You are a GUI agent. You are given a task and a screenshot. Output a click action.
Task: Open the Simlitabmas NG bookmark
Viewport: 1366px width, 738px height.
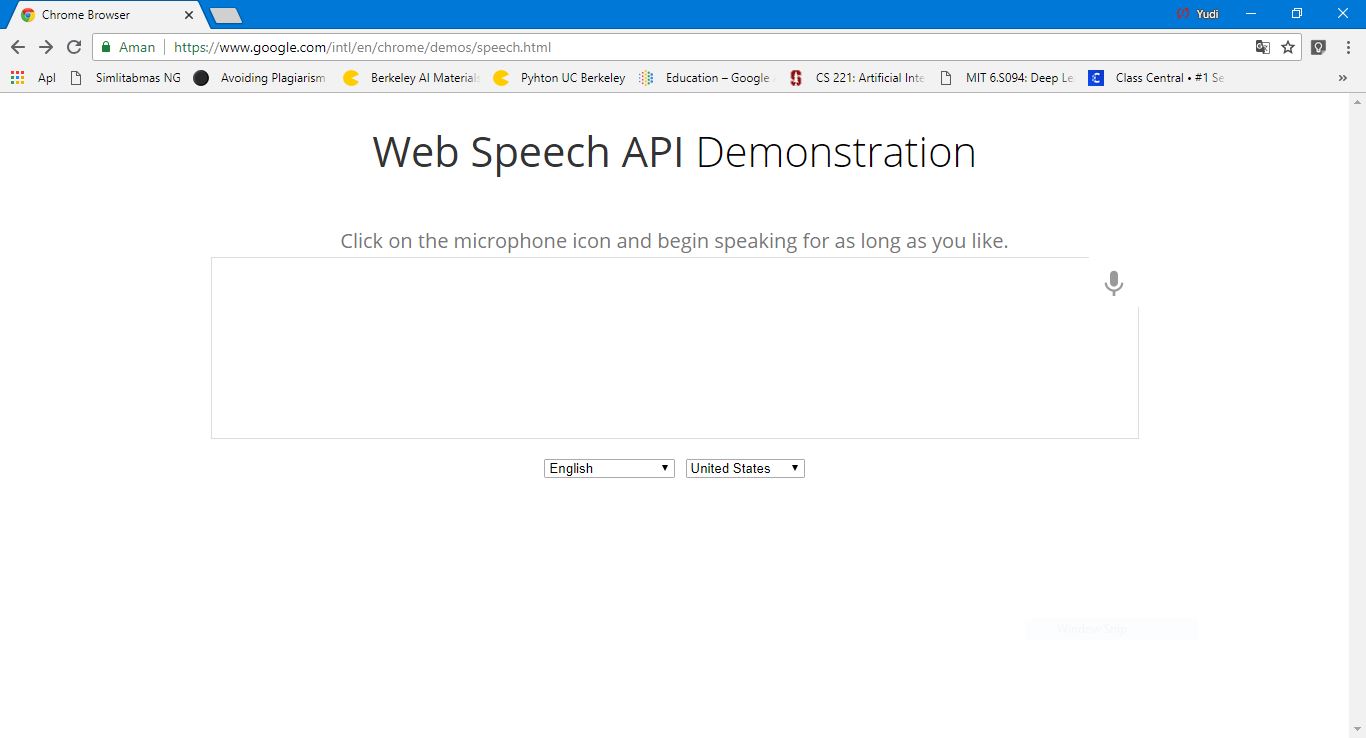pos(125,77)
